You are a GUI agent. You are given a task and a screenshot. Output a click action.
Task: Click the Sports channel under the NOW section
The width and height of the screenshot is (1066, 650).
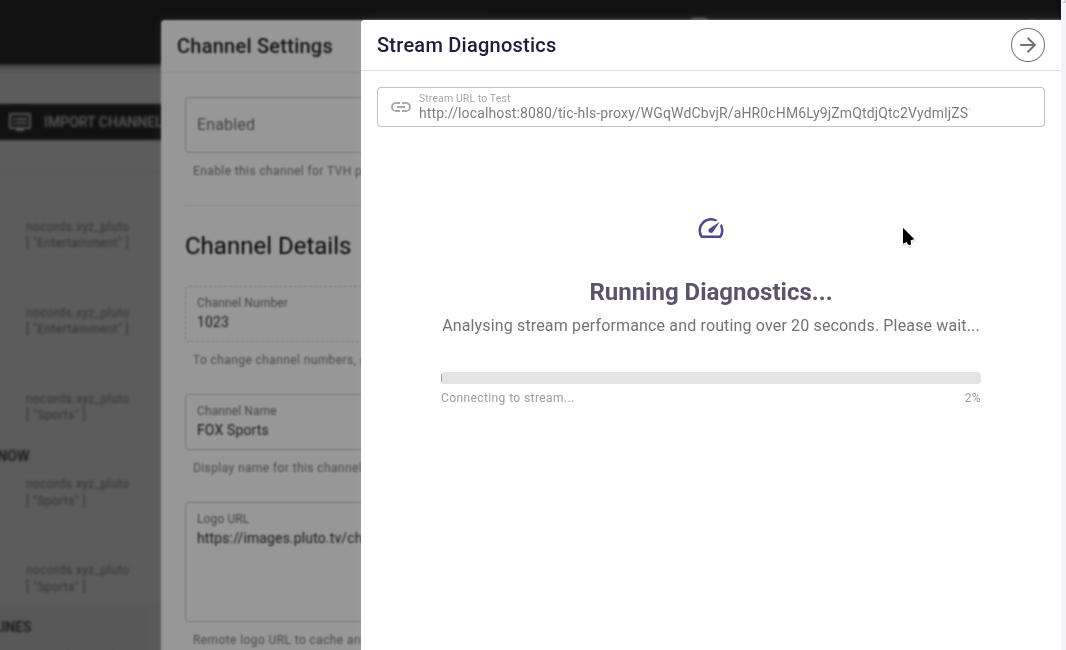point(77,492)
